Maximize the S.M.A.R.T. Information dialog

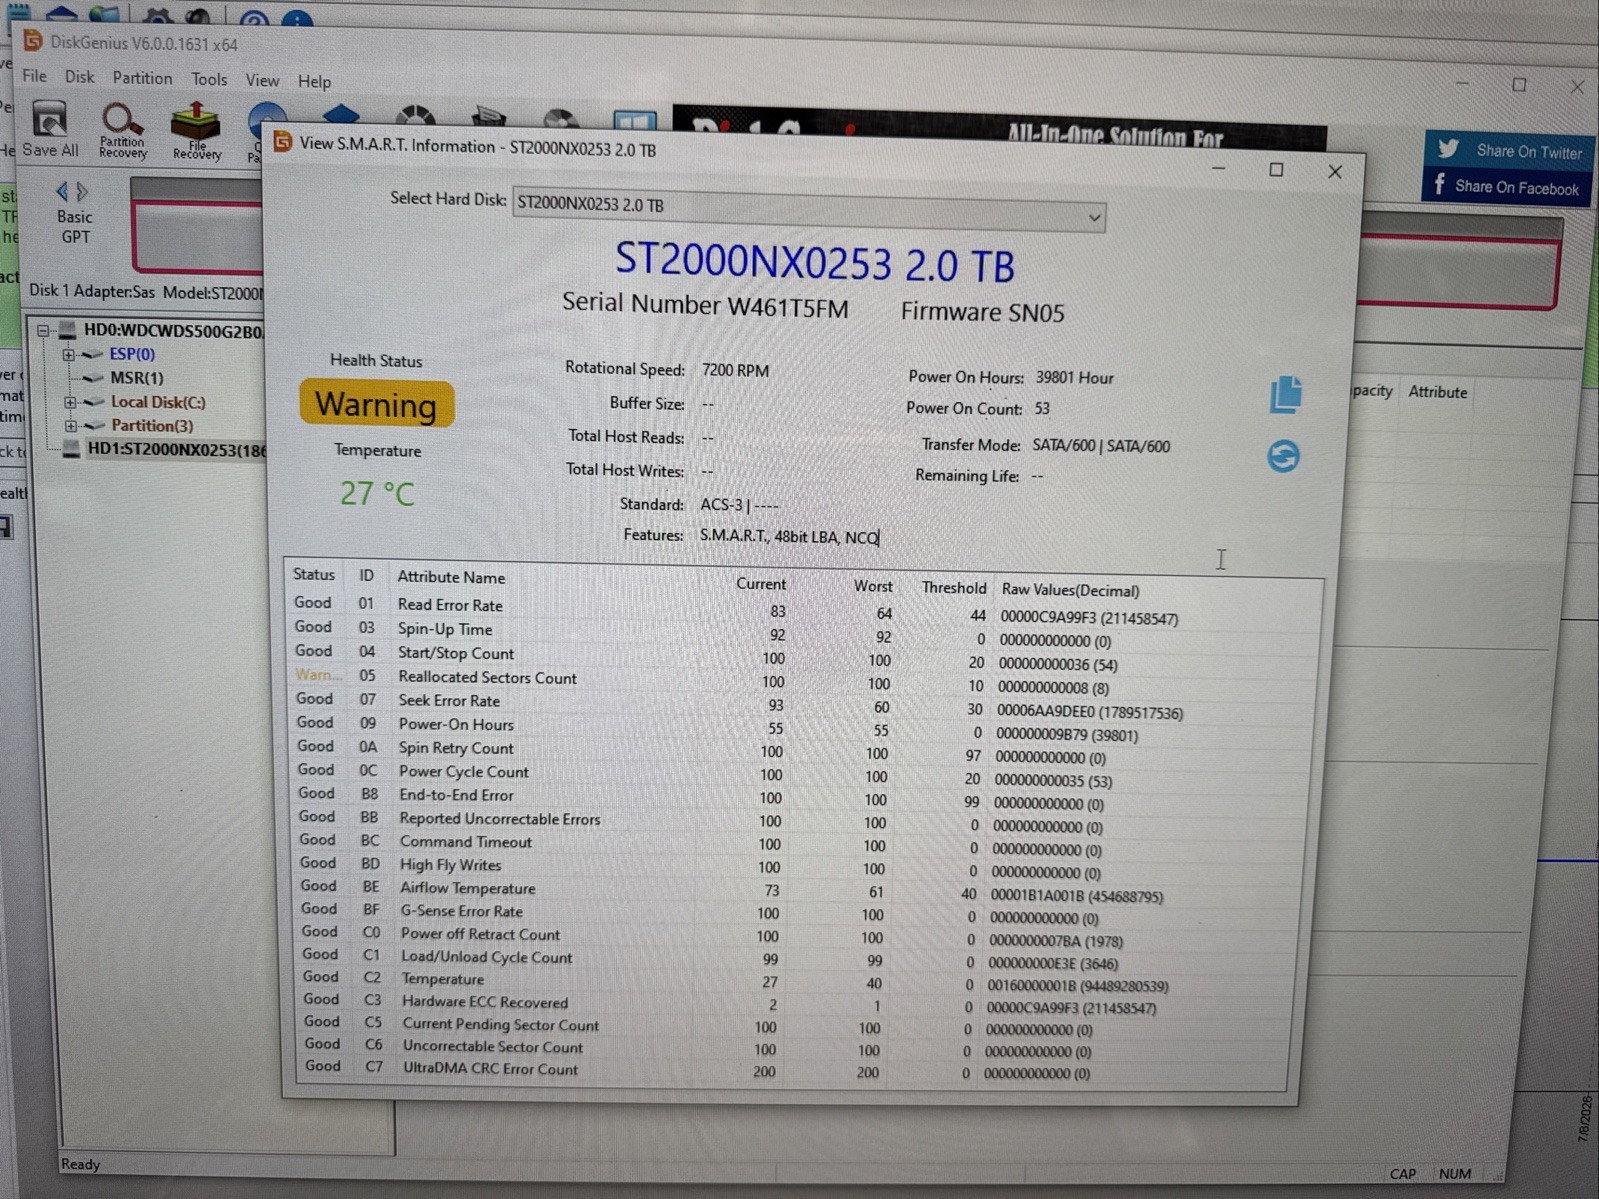(1276, 170)
